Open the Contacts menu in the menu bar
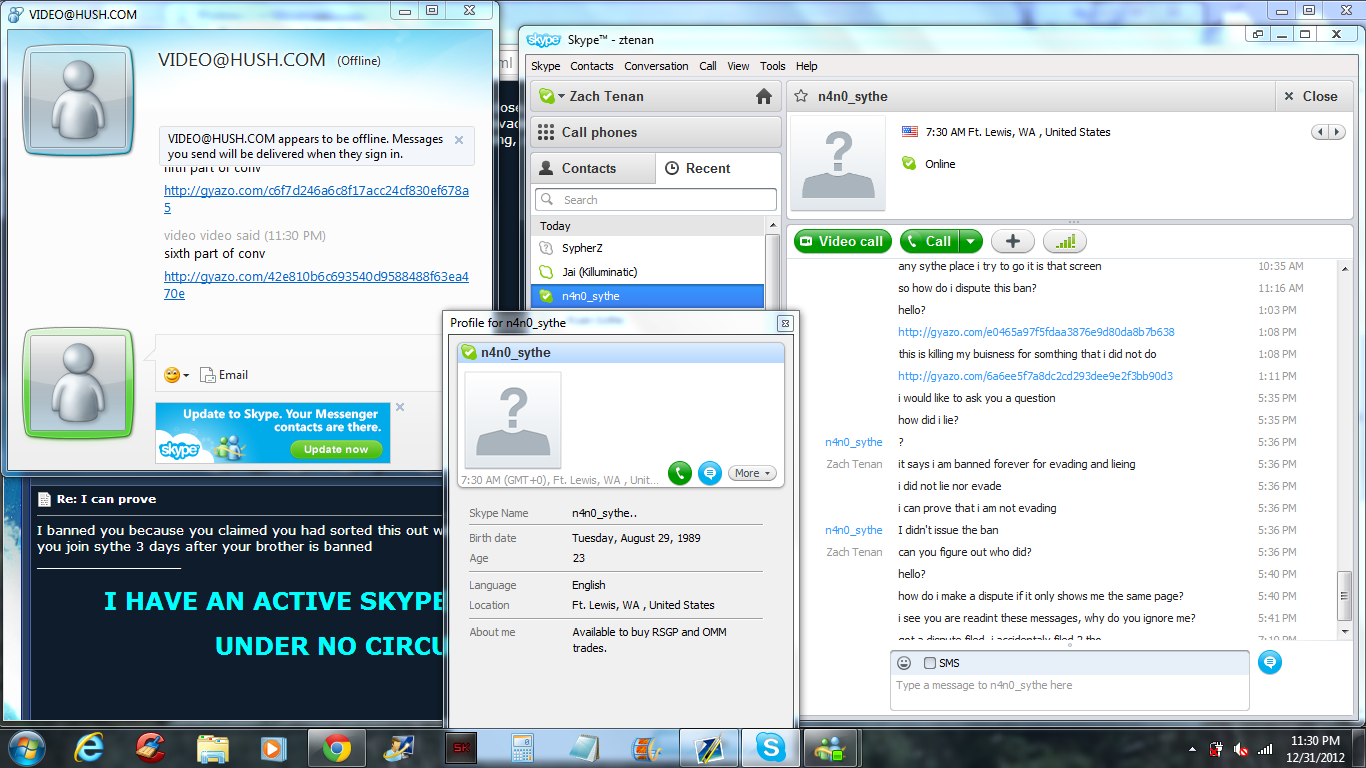The image size is (1366, 768). pos(592,66)
